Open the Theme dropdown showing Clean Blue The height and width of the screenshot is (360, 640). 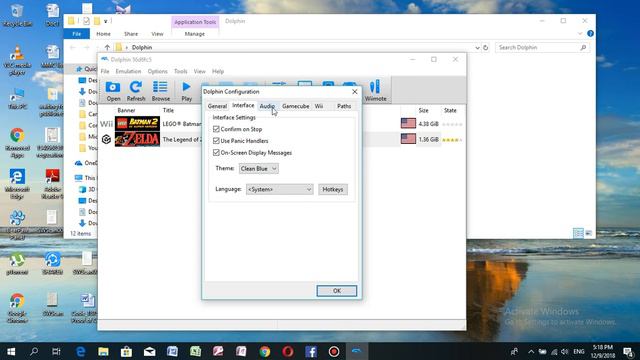tap(259, 169)
